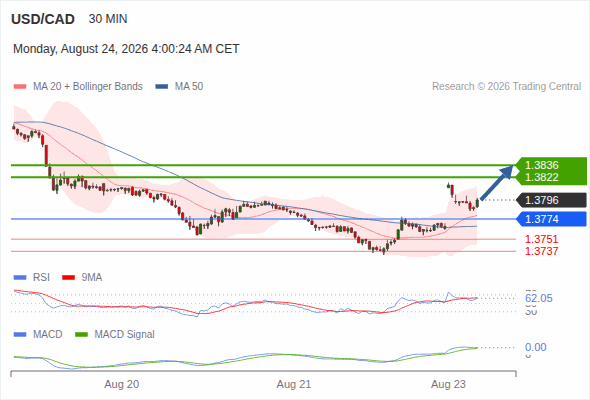This screenshot has width=590, height=400.
Task: Click the MACD Signal legend label
Action: (125, 335)
